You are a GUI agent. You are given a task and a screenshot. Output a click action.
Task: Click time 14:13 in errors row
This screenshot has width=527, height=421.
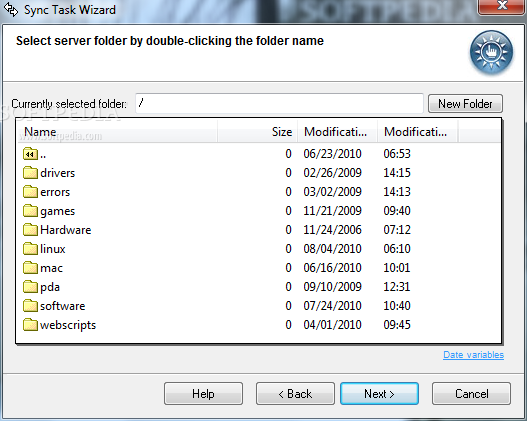(397, 192)
